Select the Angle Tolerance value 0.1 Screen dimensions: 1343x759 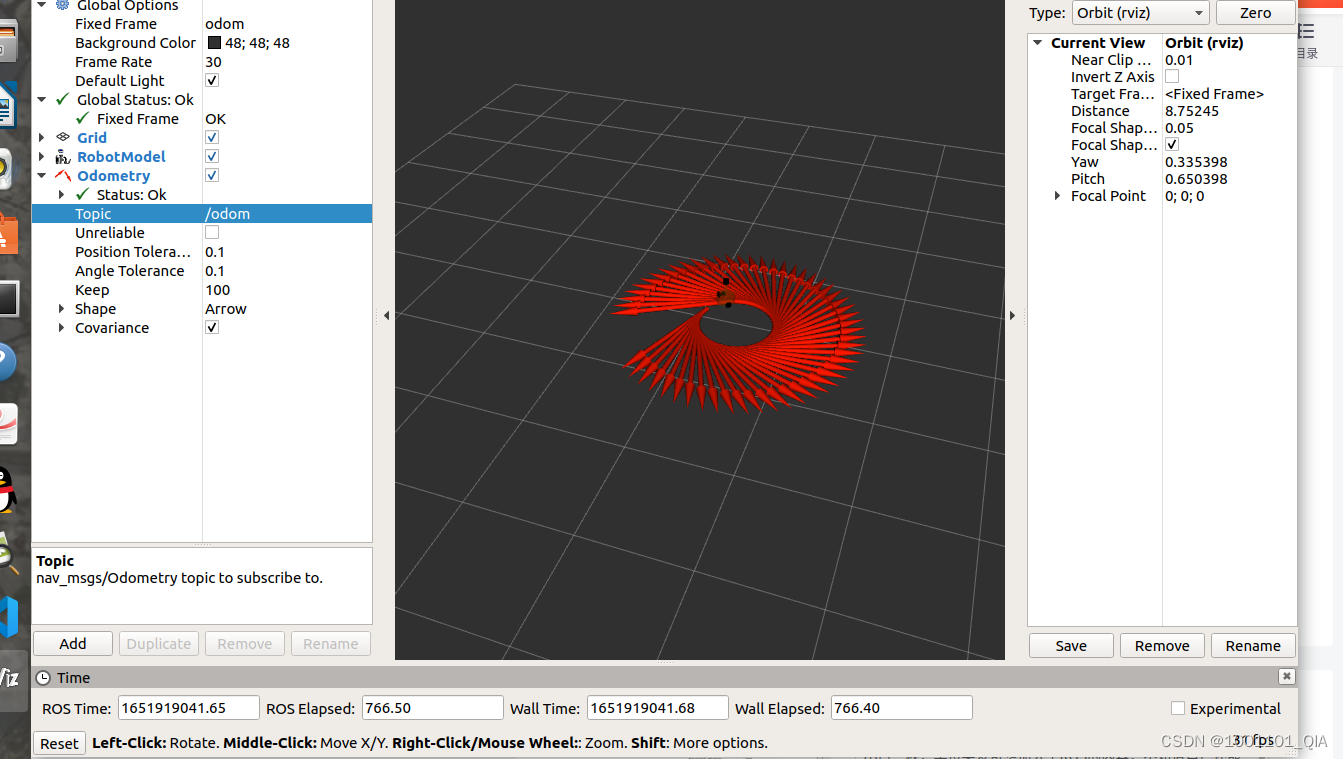[215, 270]
